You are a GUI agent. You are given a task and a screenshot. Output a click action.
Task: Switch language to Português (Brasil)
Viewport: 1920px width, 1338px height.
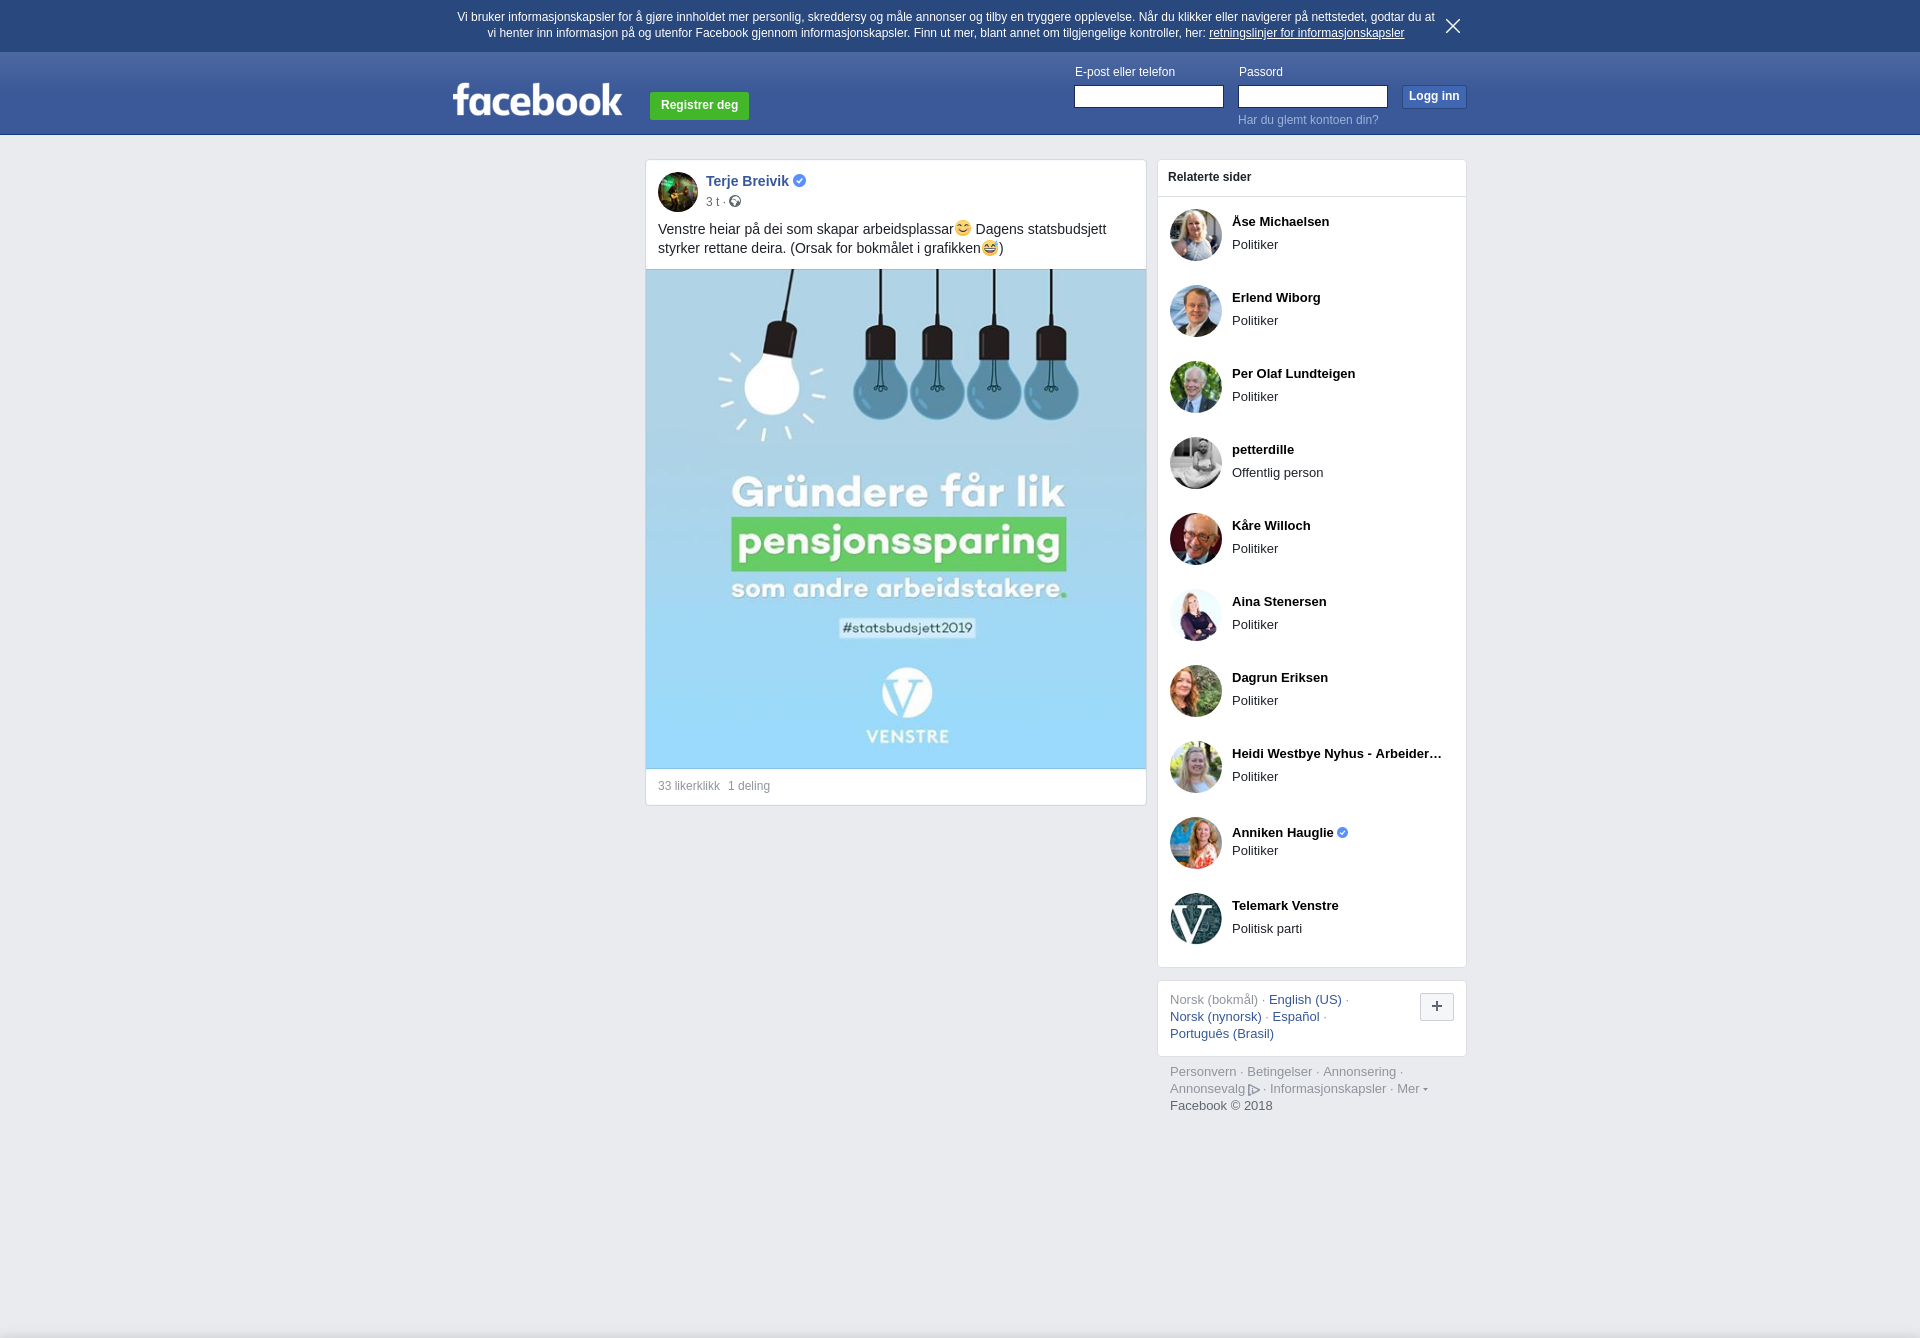1222,1034
